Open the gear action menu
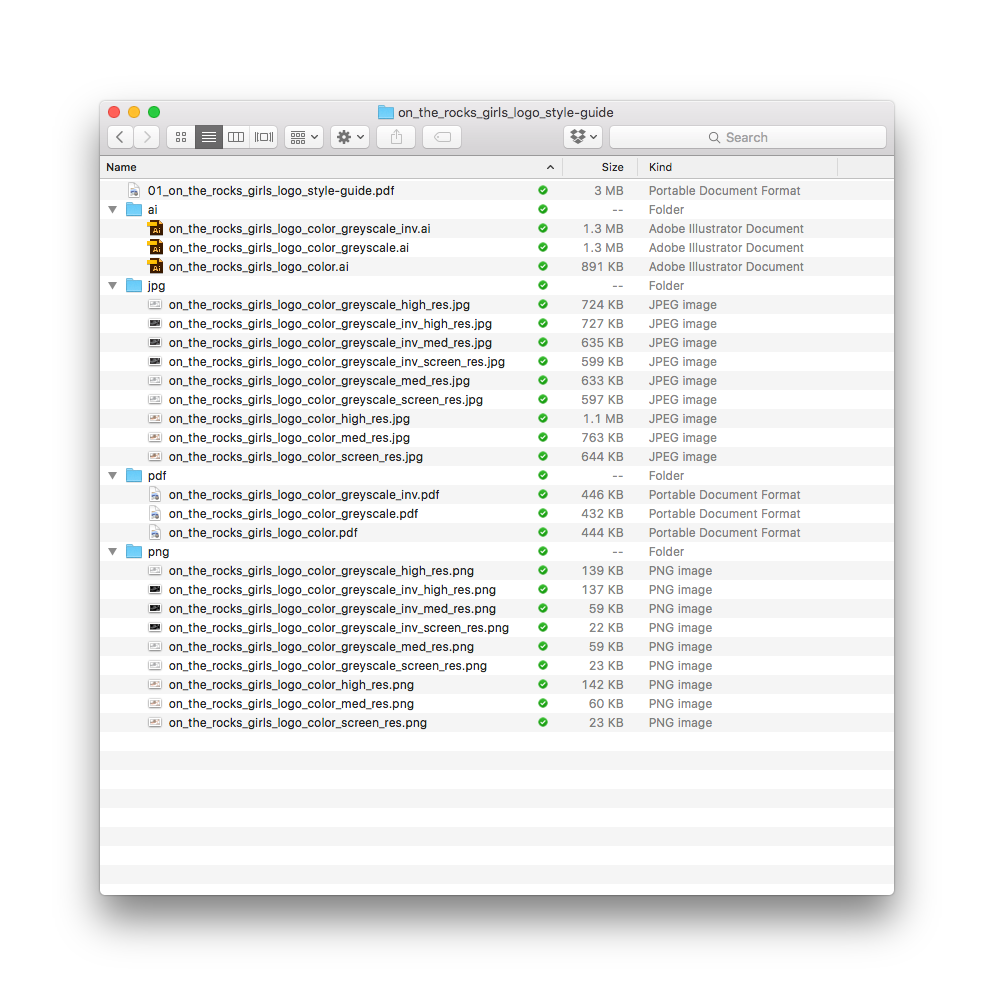 350,137
